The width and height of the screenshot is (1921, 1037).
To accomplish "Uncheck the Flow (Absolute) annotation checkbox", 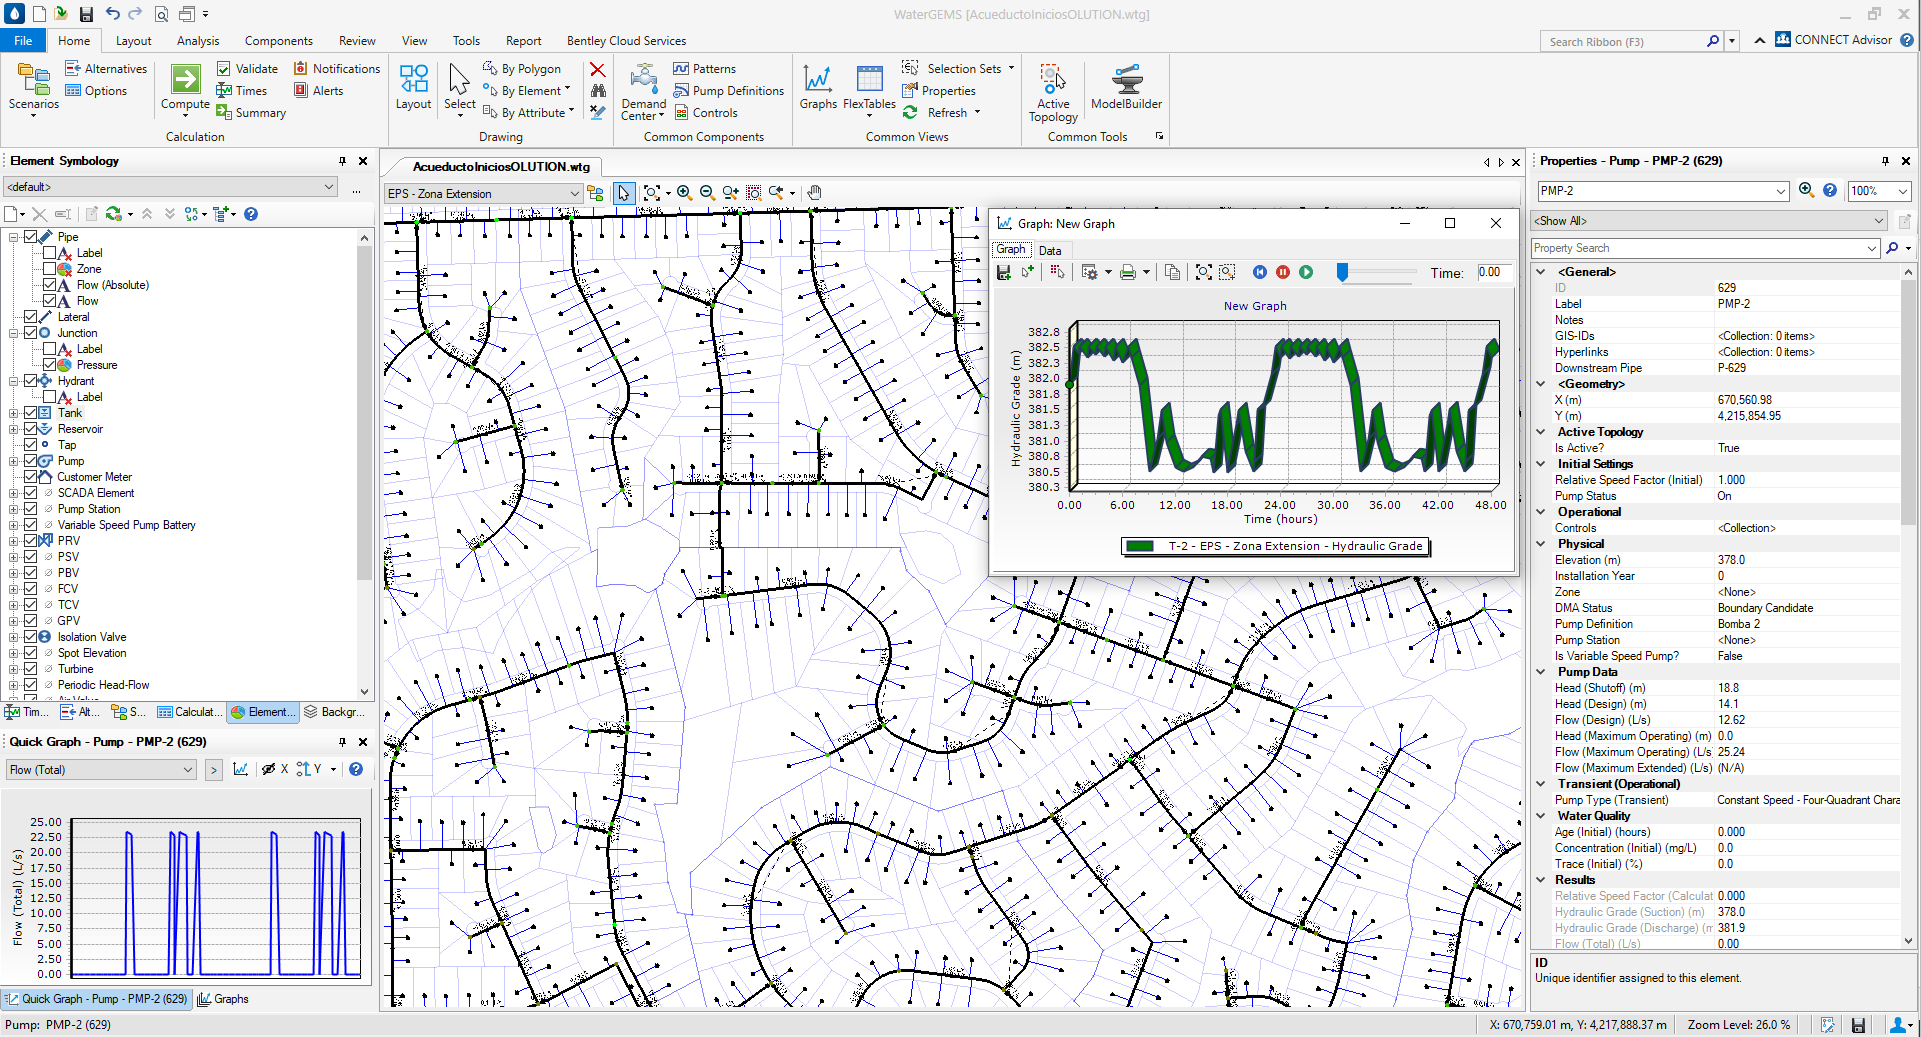I will 49,285.
